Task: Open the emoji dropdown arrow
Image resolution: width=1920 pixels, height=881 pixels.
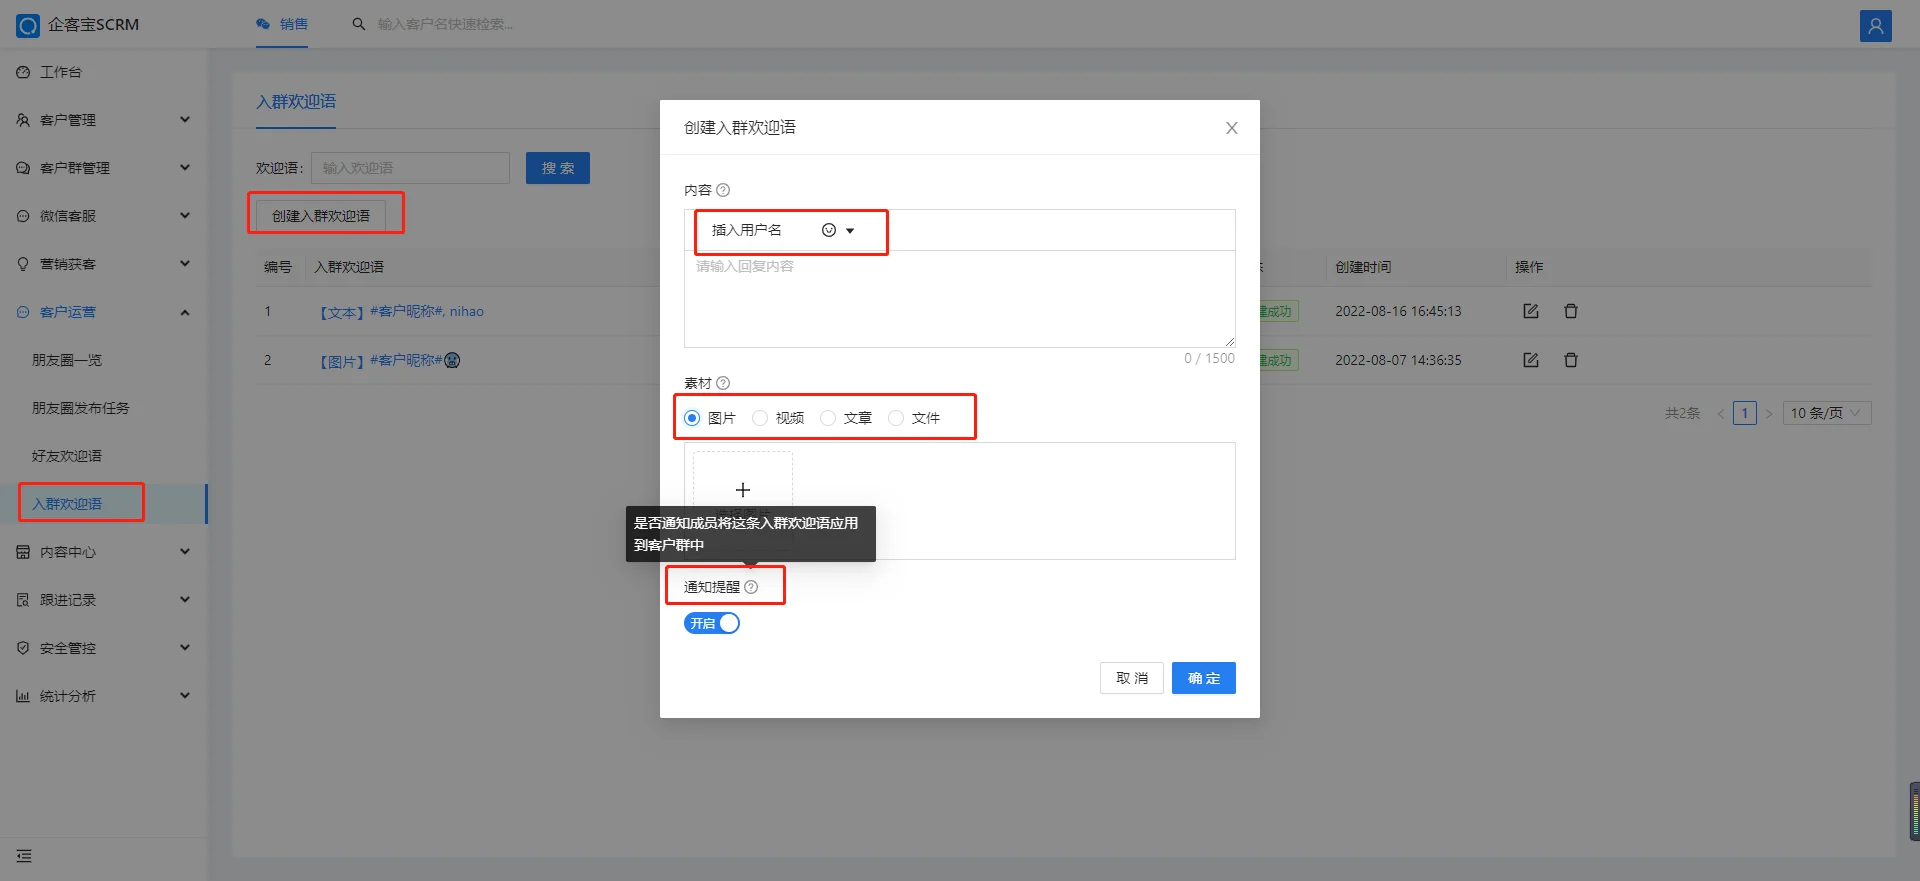Action: coord(850,231)
